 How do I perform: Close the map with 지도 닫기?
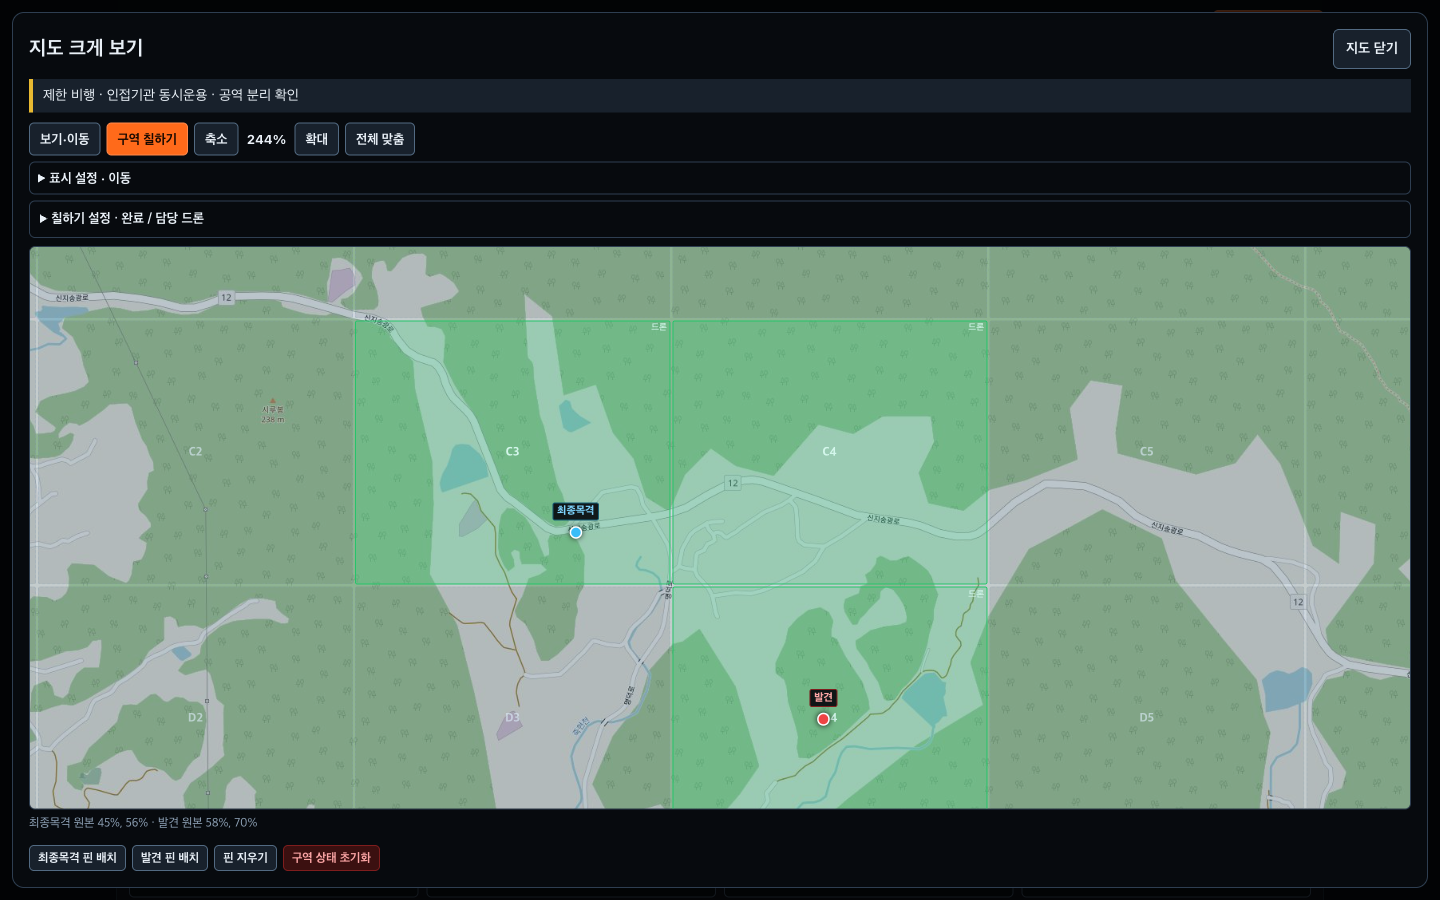coord(1372,48)
